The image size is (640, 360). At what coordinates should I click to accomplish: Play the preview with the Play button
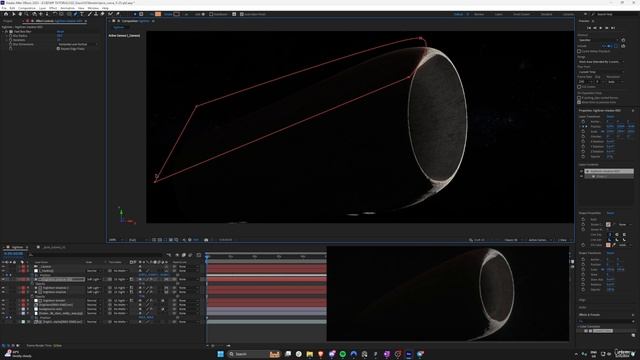pyautogui.click(x=600, y=28)
